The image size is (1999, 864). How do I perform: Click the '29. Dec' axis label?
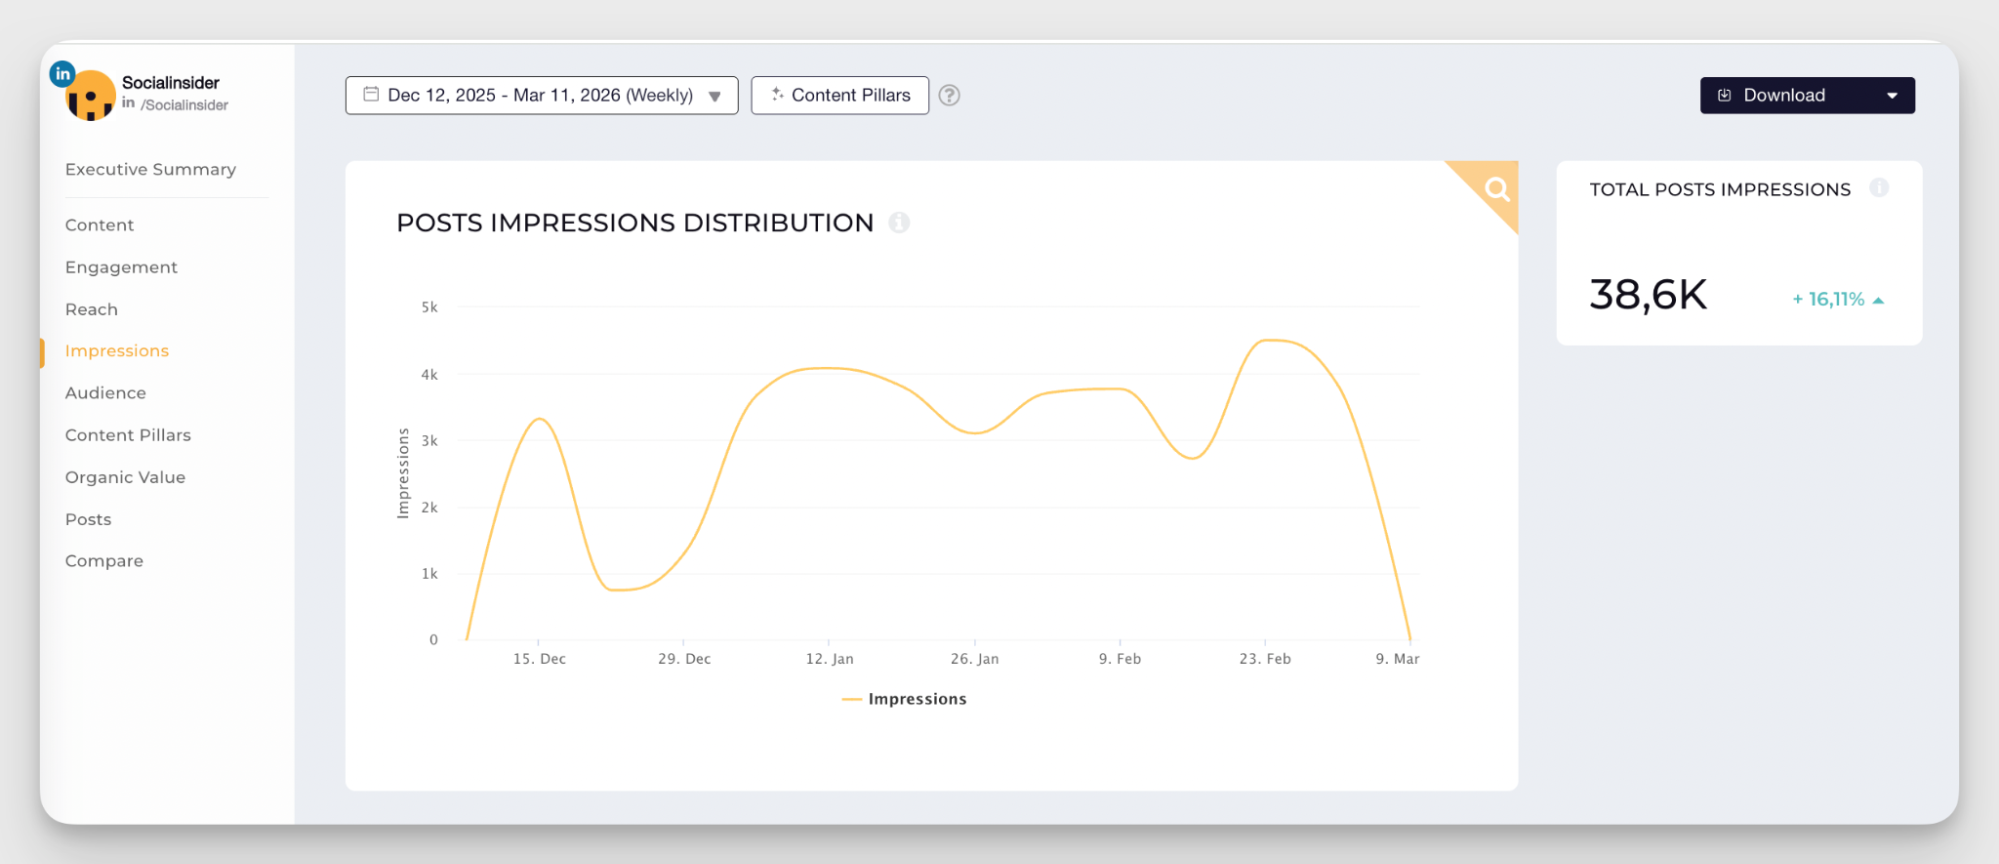684,659
